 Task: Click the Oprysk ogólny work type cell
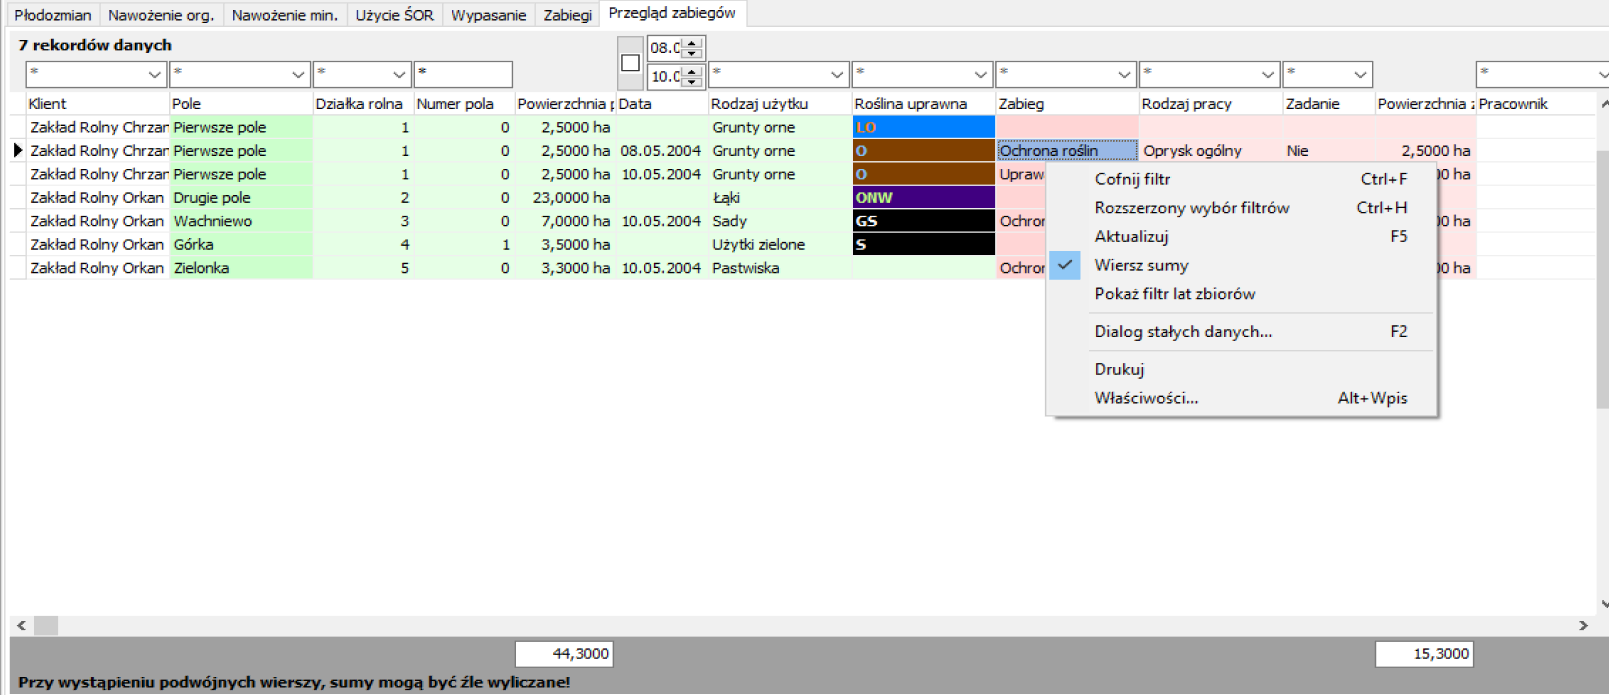pyautogui.click(x=1211, y=151)
